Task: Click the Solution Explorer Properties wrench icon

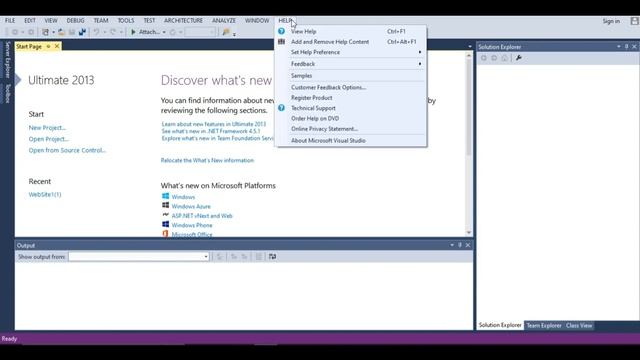Action: pyautogui.click(x=518, y=58)
